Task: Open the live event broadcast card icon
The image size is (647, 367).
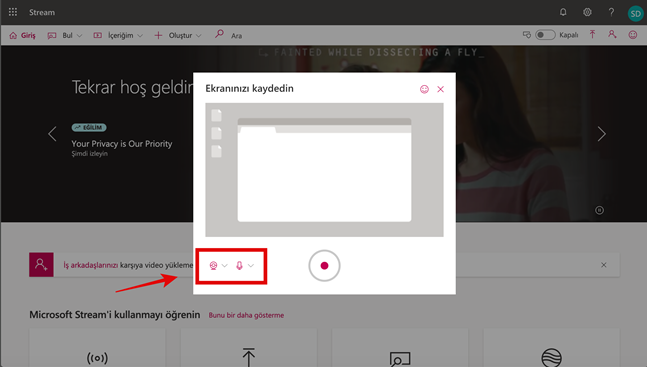Action: (x=97, y=358)
